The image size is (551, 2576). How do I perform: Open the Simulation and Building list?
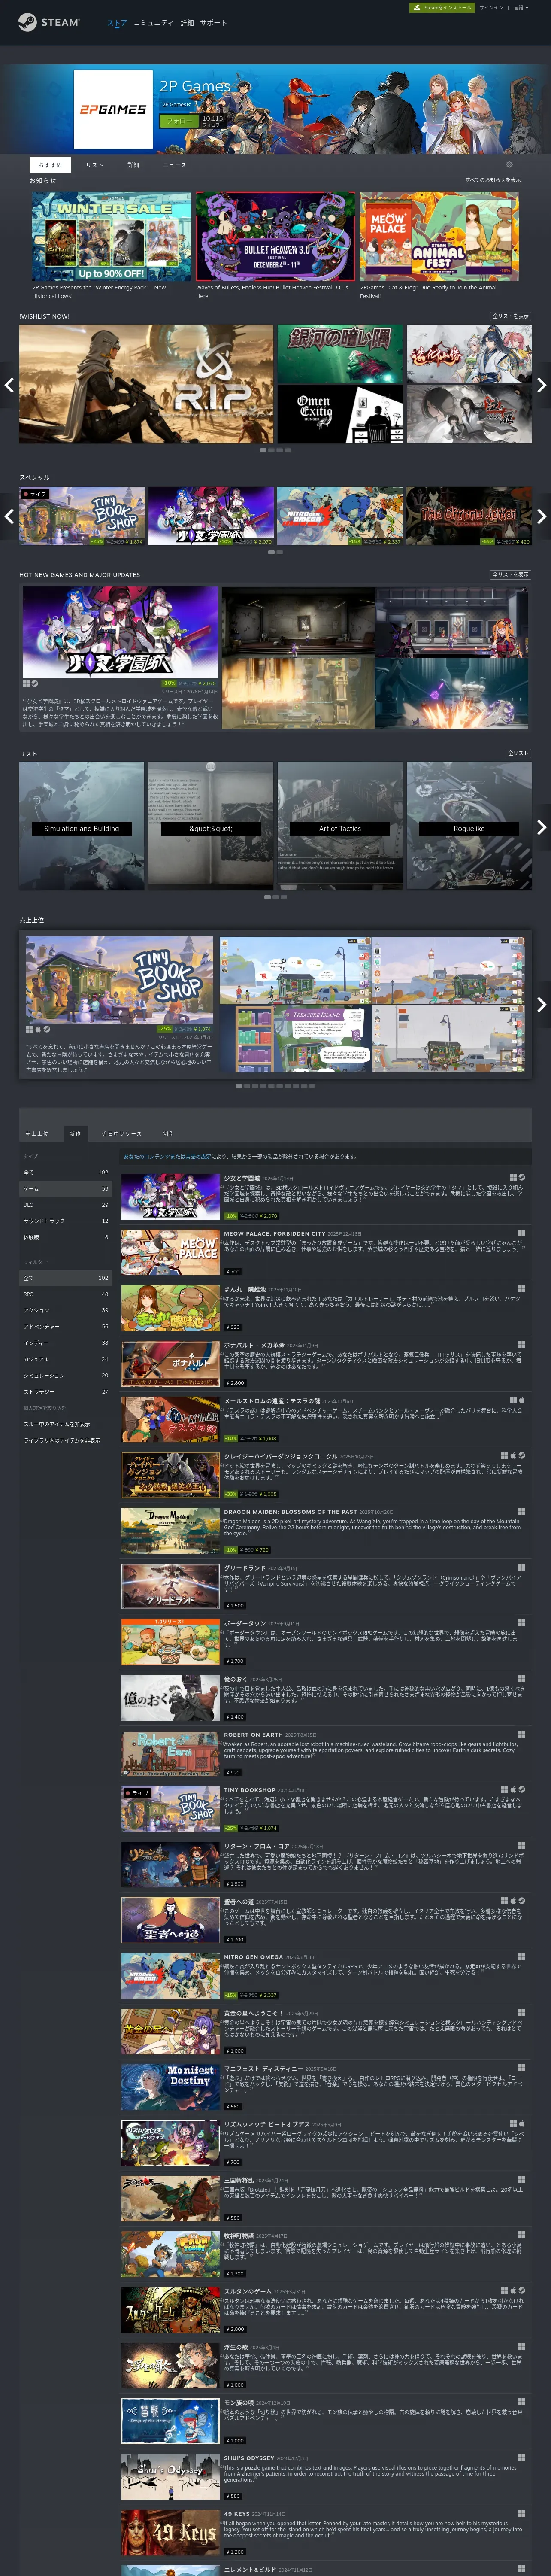point(82,826)
